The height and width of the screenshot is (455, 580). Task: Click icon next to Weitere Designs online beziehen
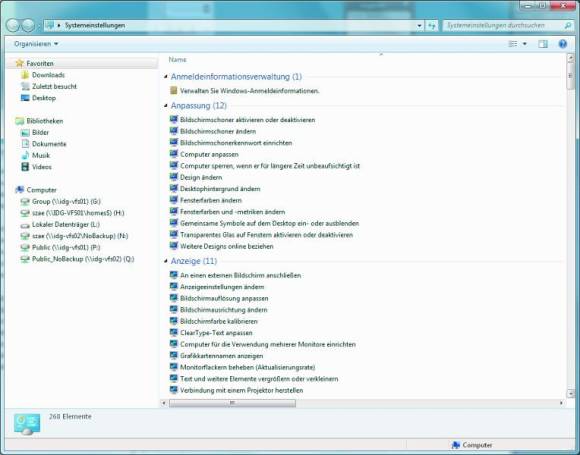pos(173,245)
